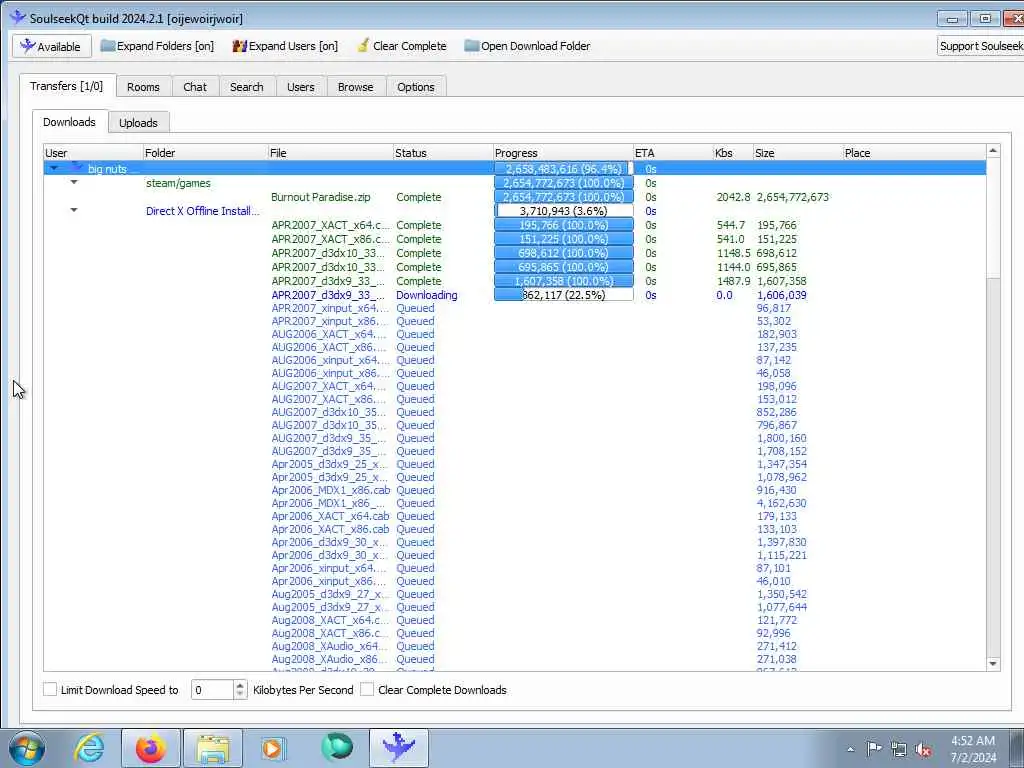Image resolution: width=1024 pixels, height=768 pixels.
Task: Collapse the big nuts user node
Action: point(54,168)
